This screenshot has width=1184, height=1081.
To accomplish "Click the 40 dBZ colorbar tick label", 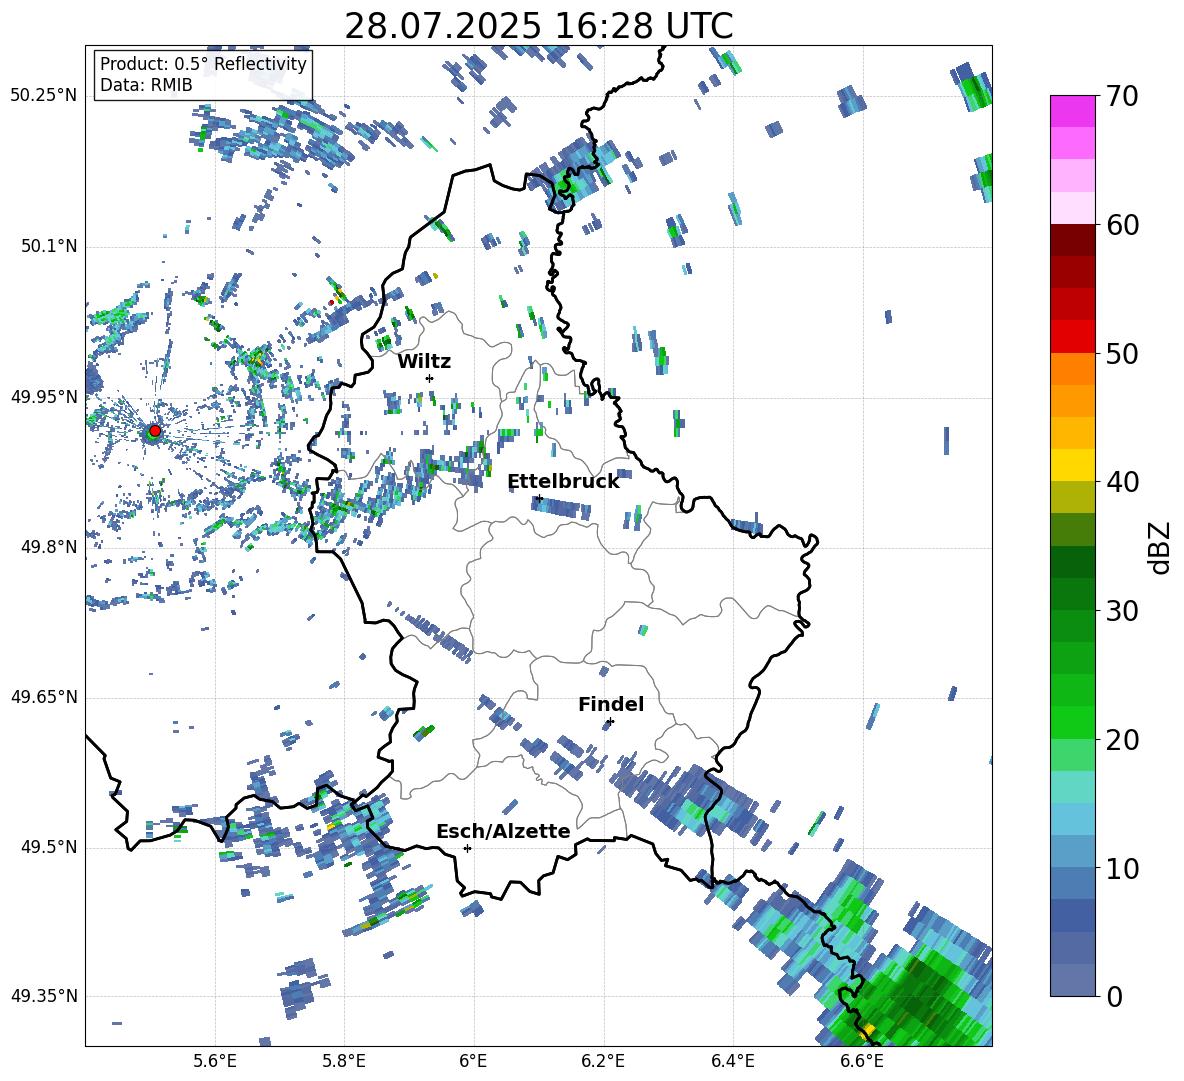I will pyautogui.click(x=1122, y=482).
